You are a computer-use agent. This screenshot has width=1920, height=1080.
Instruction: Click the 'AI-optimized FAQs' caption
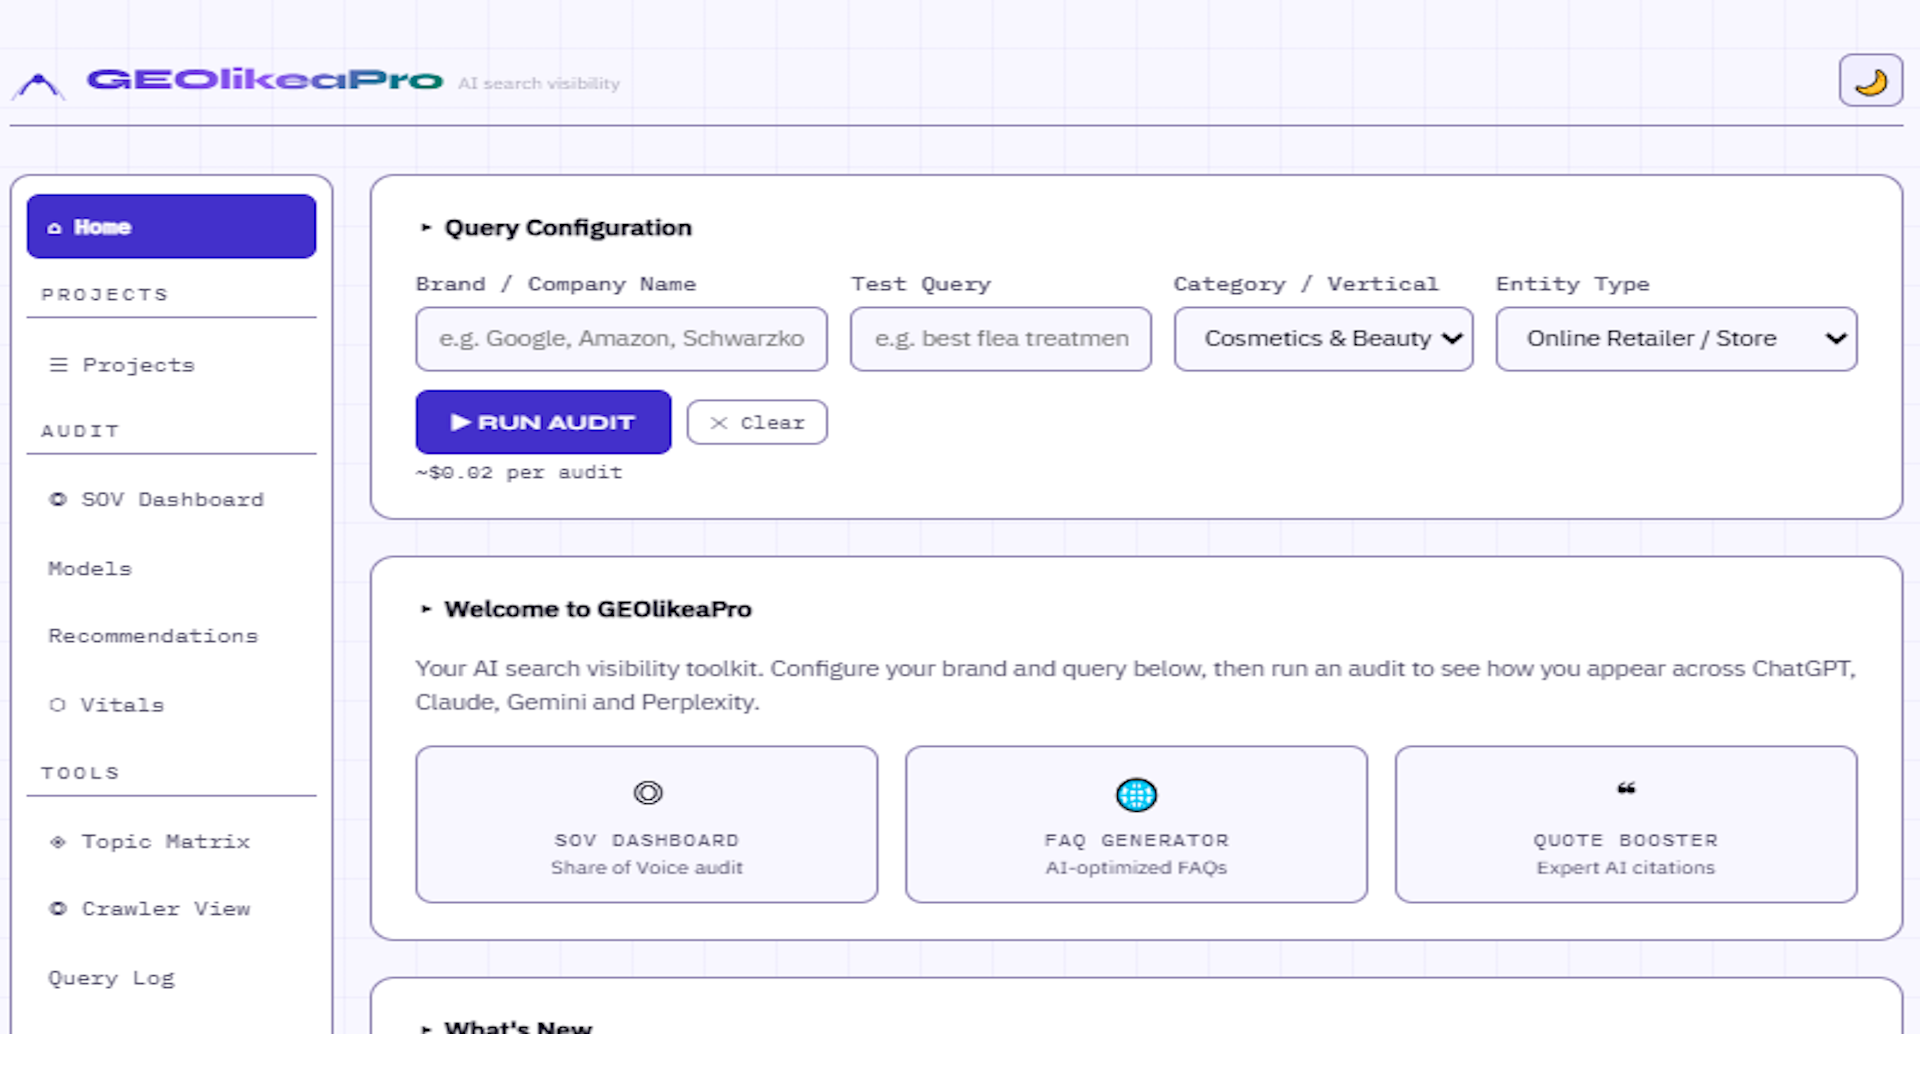tap(1136, 868)
